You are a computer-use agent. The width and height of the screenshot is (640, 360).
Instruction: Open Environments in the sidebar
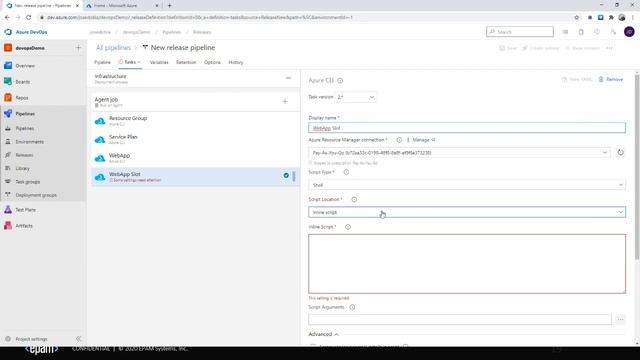pyautogui.click(x=29, y=142)
